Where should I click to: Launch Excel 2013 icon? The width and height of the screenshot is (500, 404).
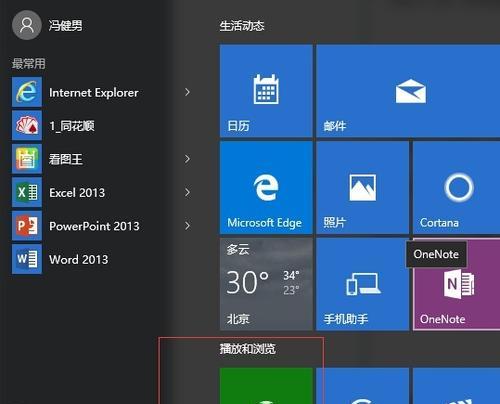tap(27, 192)
